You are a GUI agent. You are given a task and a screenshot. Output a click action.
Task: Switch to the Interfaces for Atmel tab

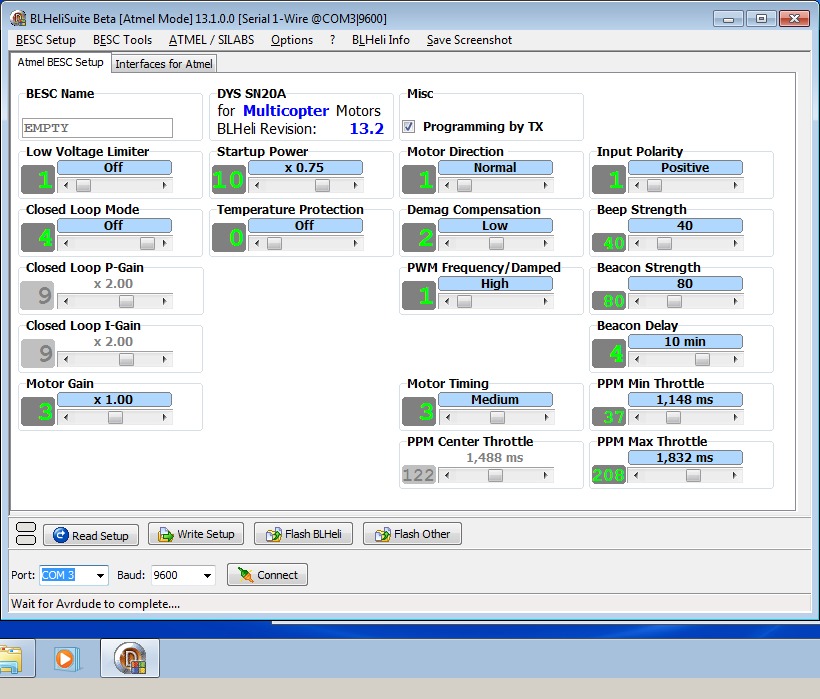(x=164, y=64)
